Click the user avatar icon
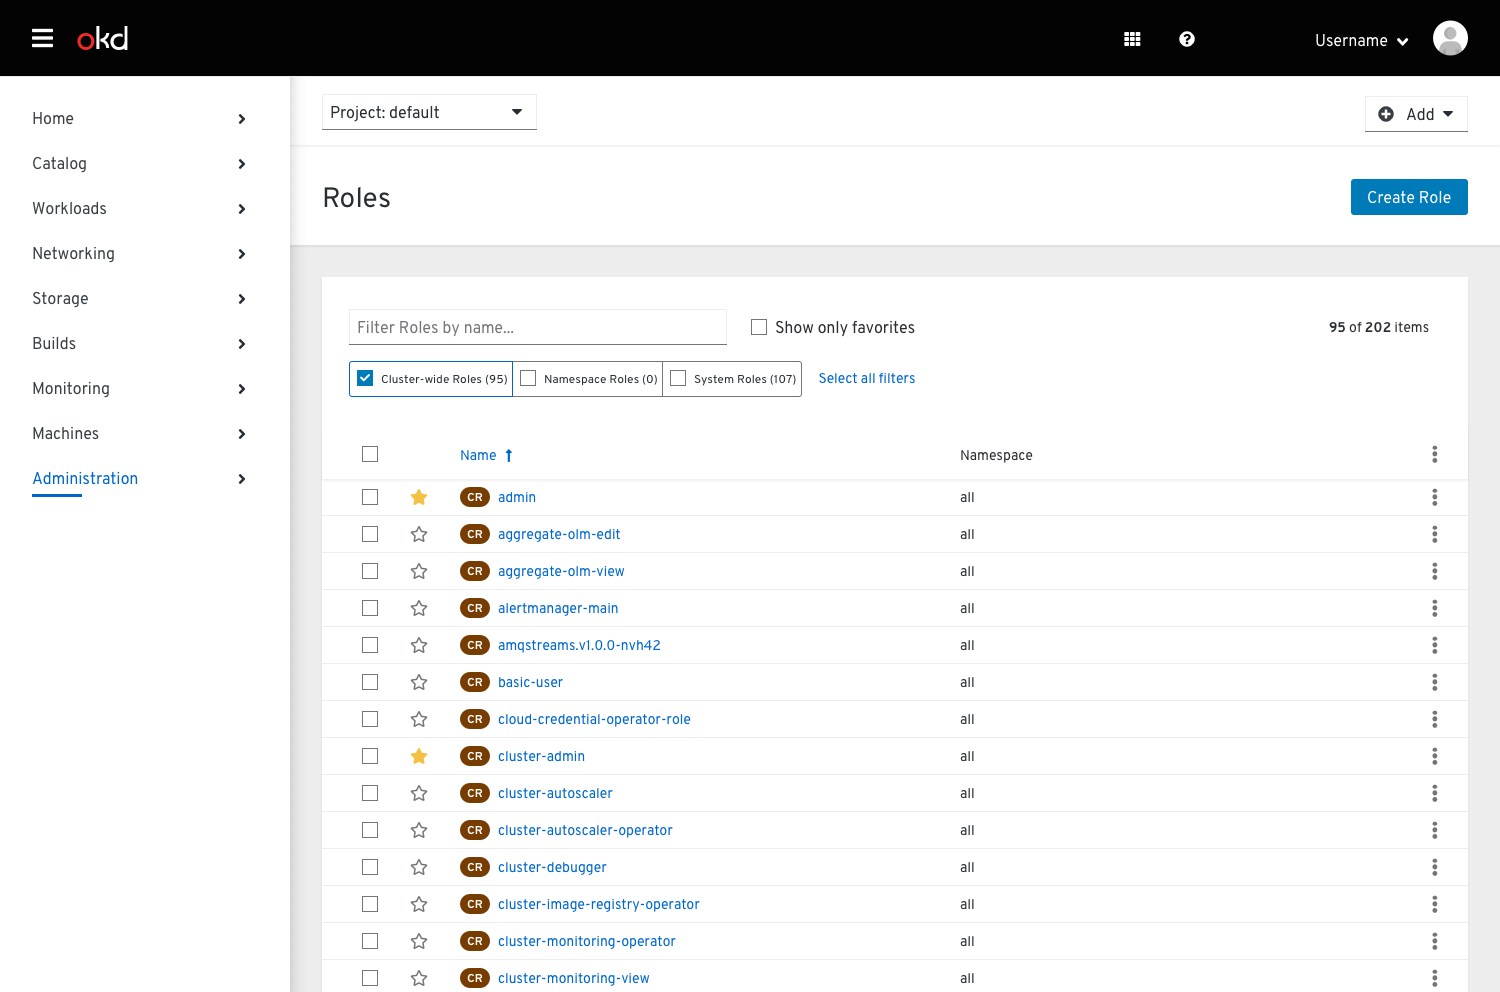Viewport: 1500px width, 992px height. coord(1450,38)
